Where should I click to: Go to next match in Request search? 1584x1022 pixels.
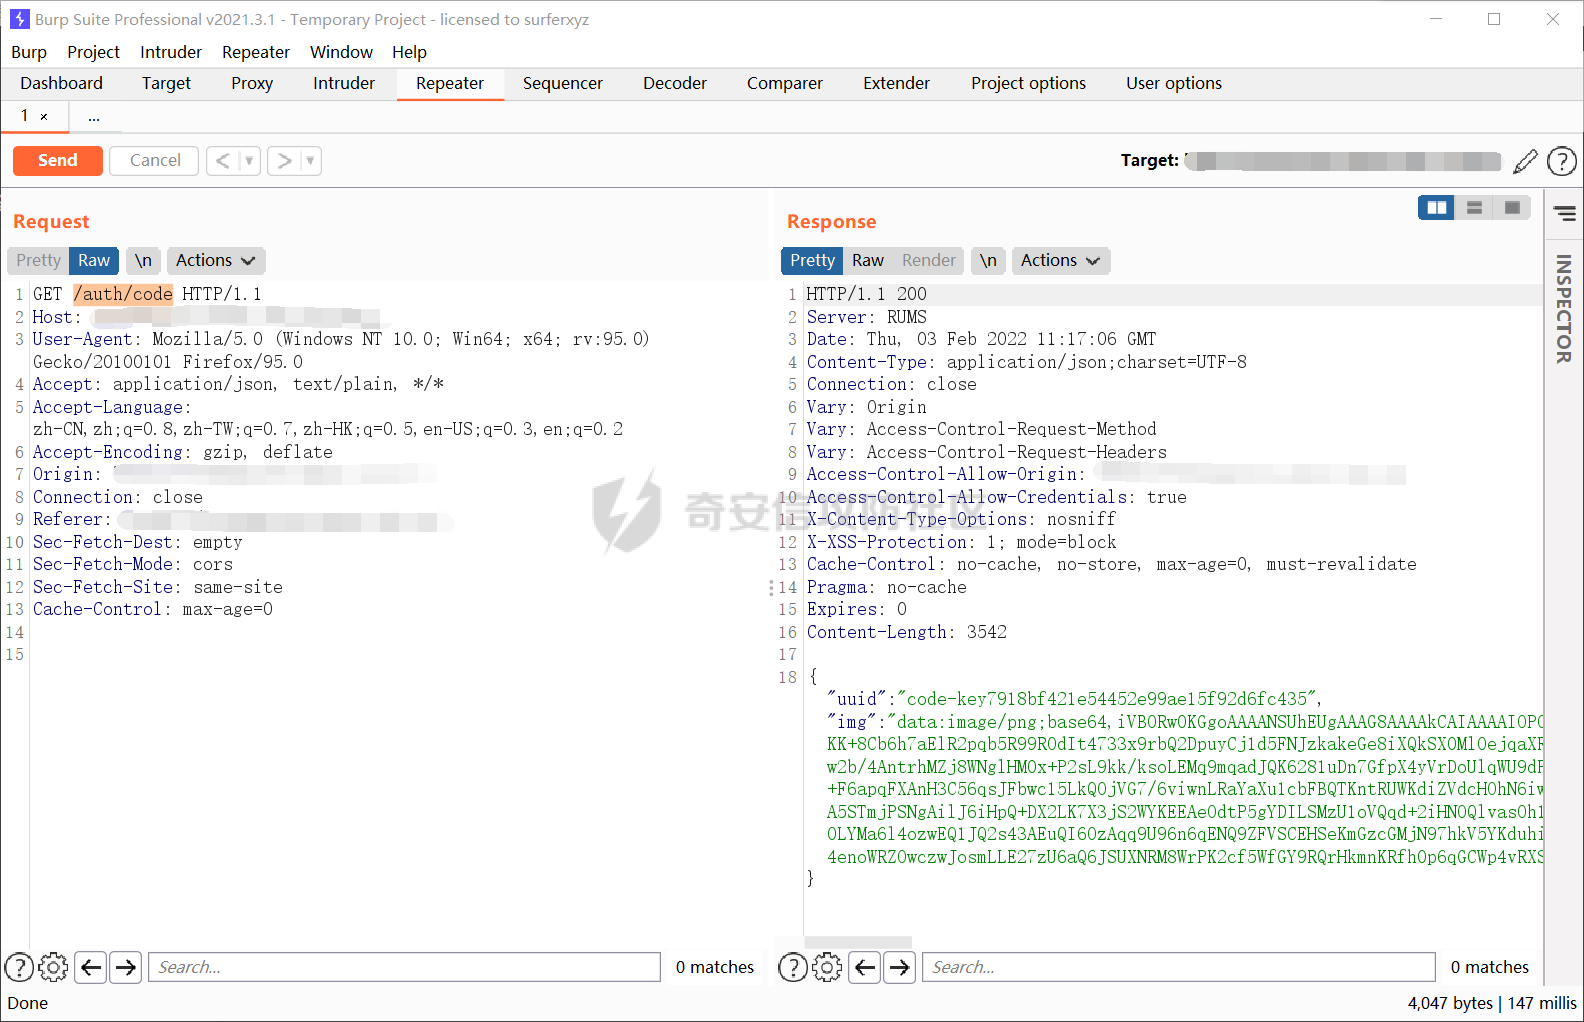pyautogui.click(x=125, y=967)
